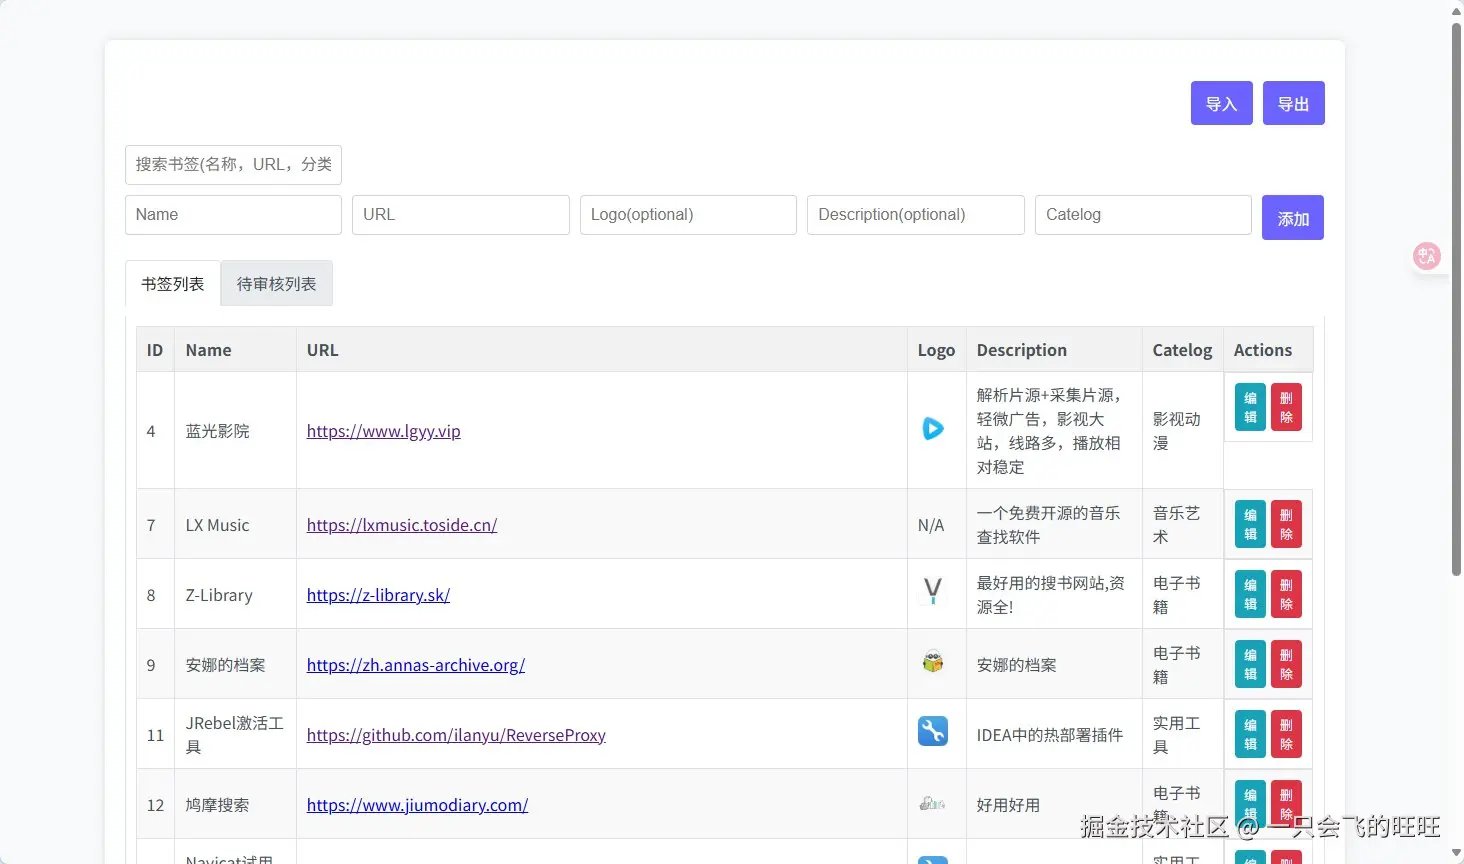The image size is (1464, 864).
Task: Open the Z-Library site link
Action: (378, 594)
